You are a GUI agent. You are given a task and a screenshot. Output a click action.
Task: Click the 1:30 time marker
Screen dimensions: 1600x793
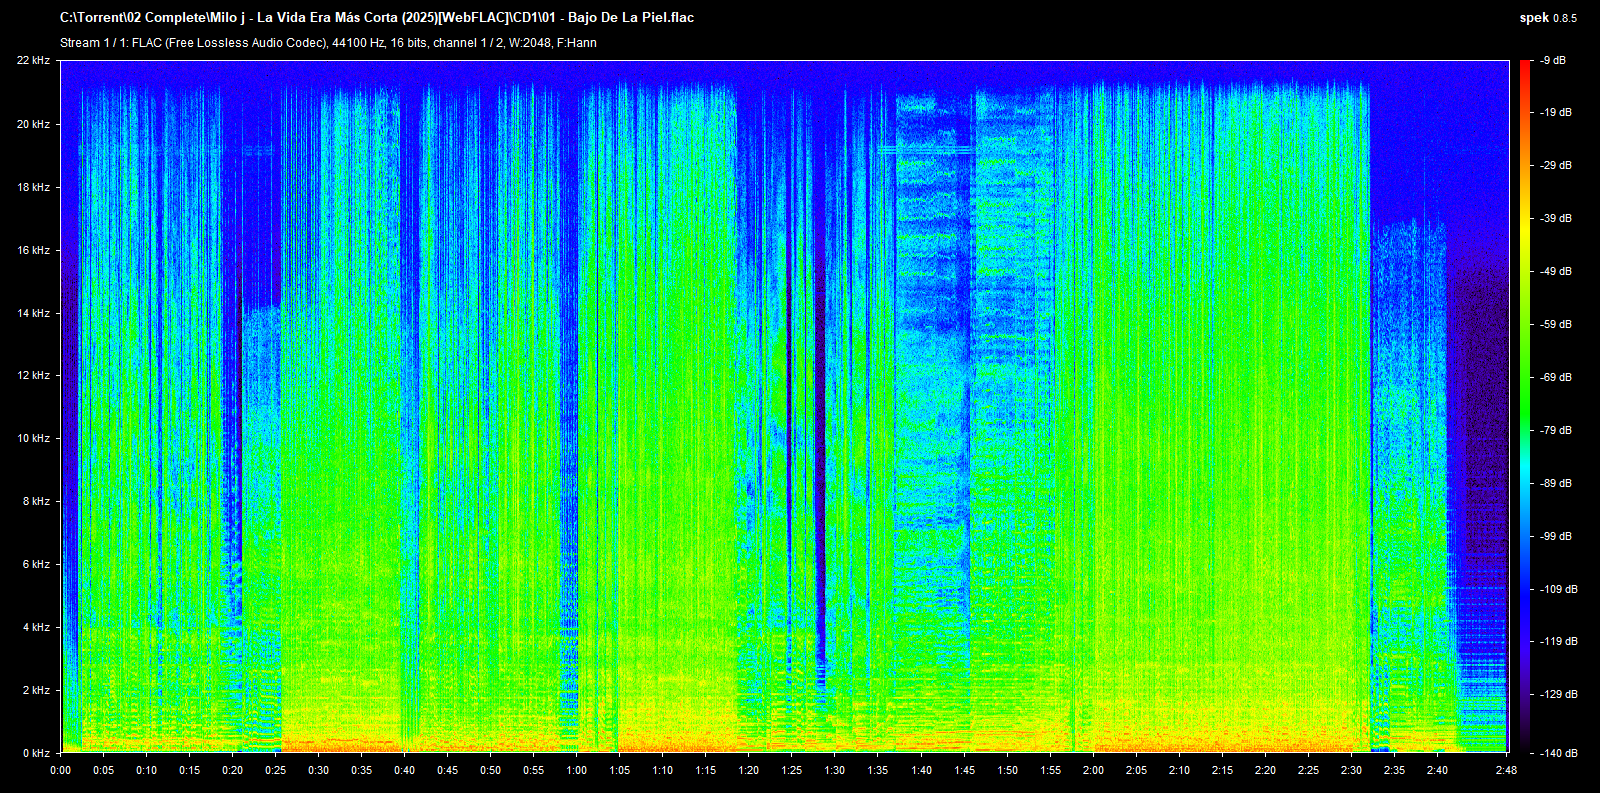(835, 771)
